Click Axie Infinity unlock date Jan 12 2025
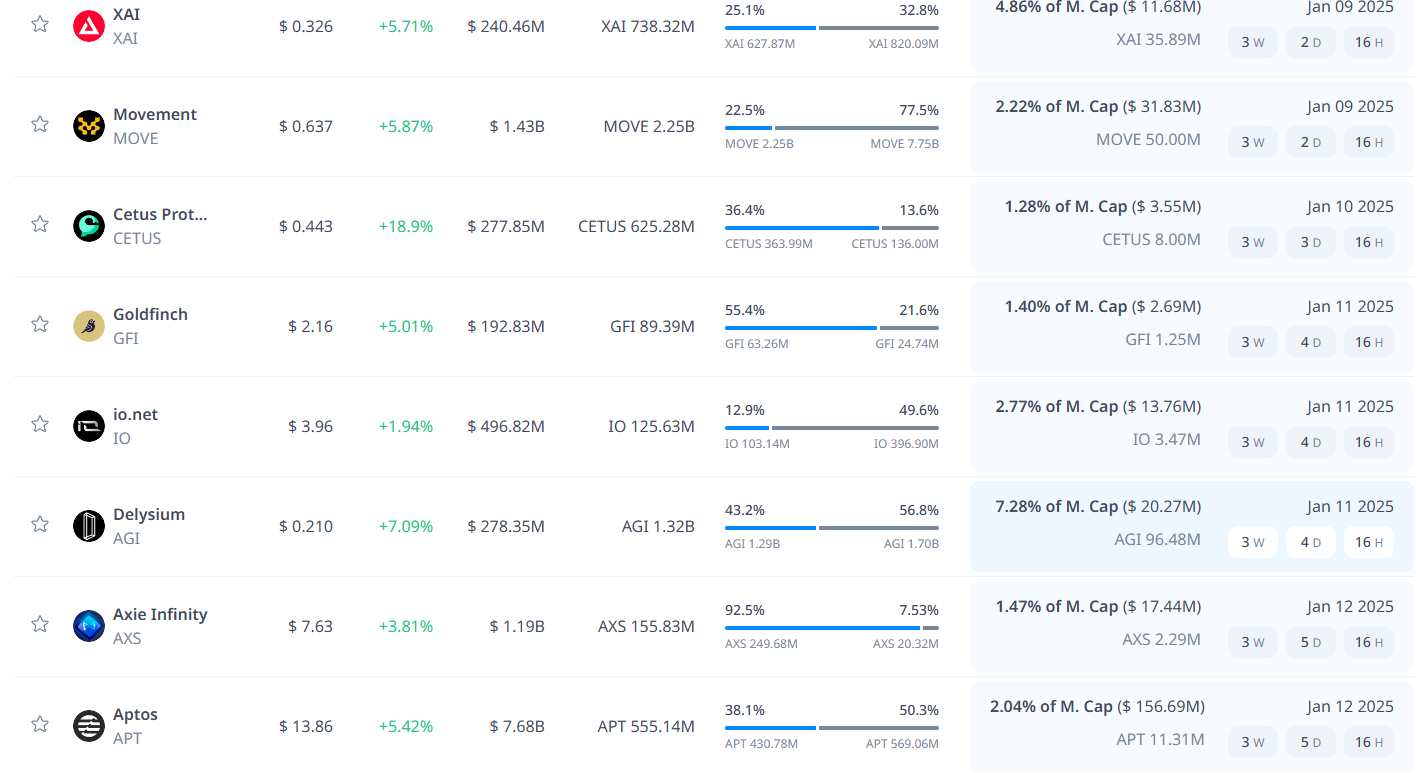The height and width of the screenshot is (773, 1416). coord(1350,606)
